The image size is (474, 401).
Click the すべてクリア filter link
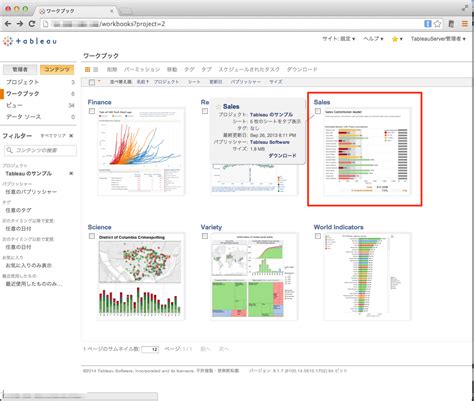point(53,136)
